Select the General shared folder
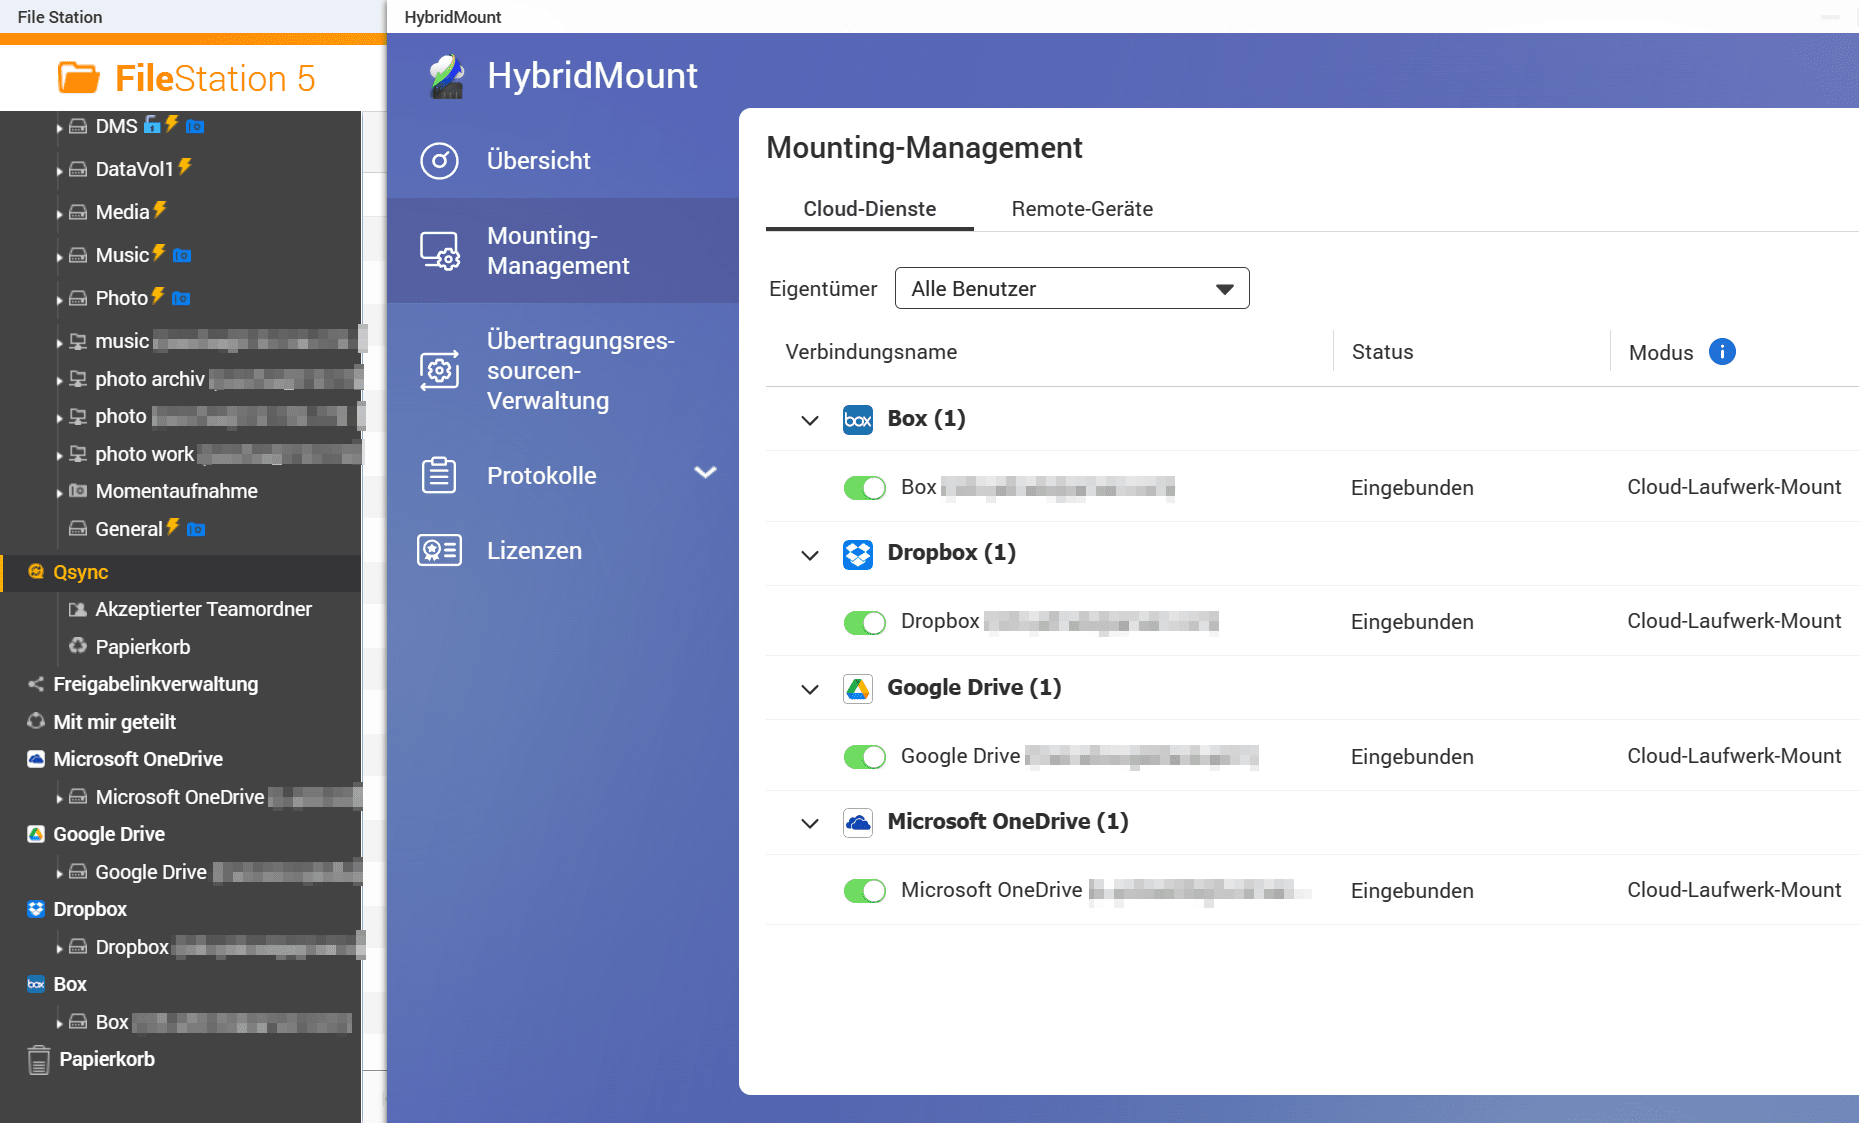This screenshot has width=1859, height=1123. click(x=129, y=529)
